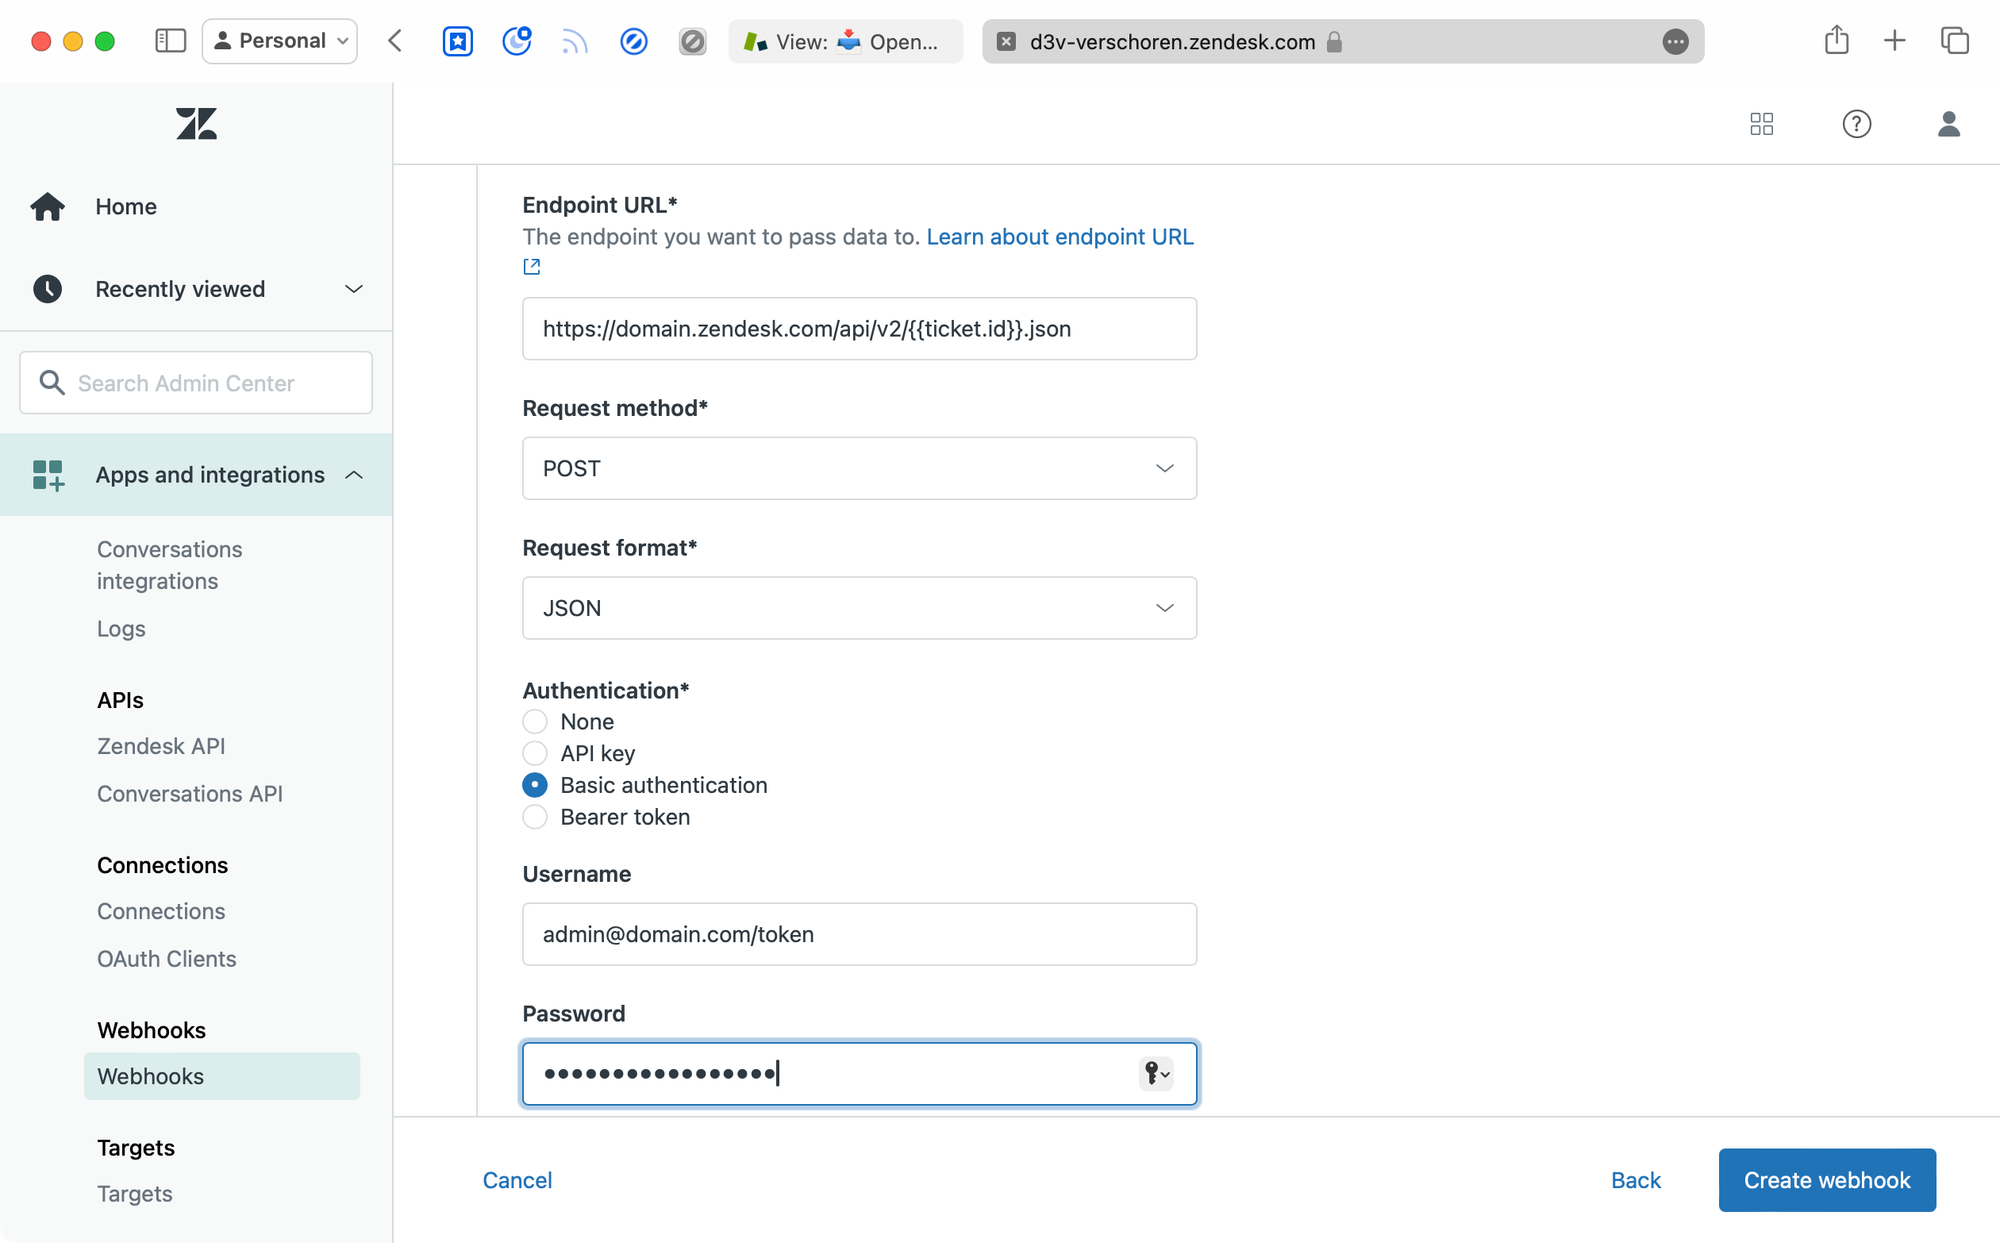Click the Create webhook button
2000x1243 pixels.
coord(1827,1180)
